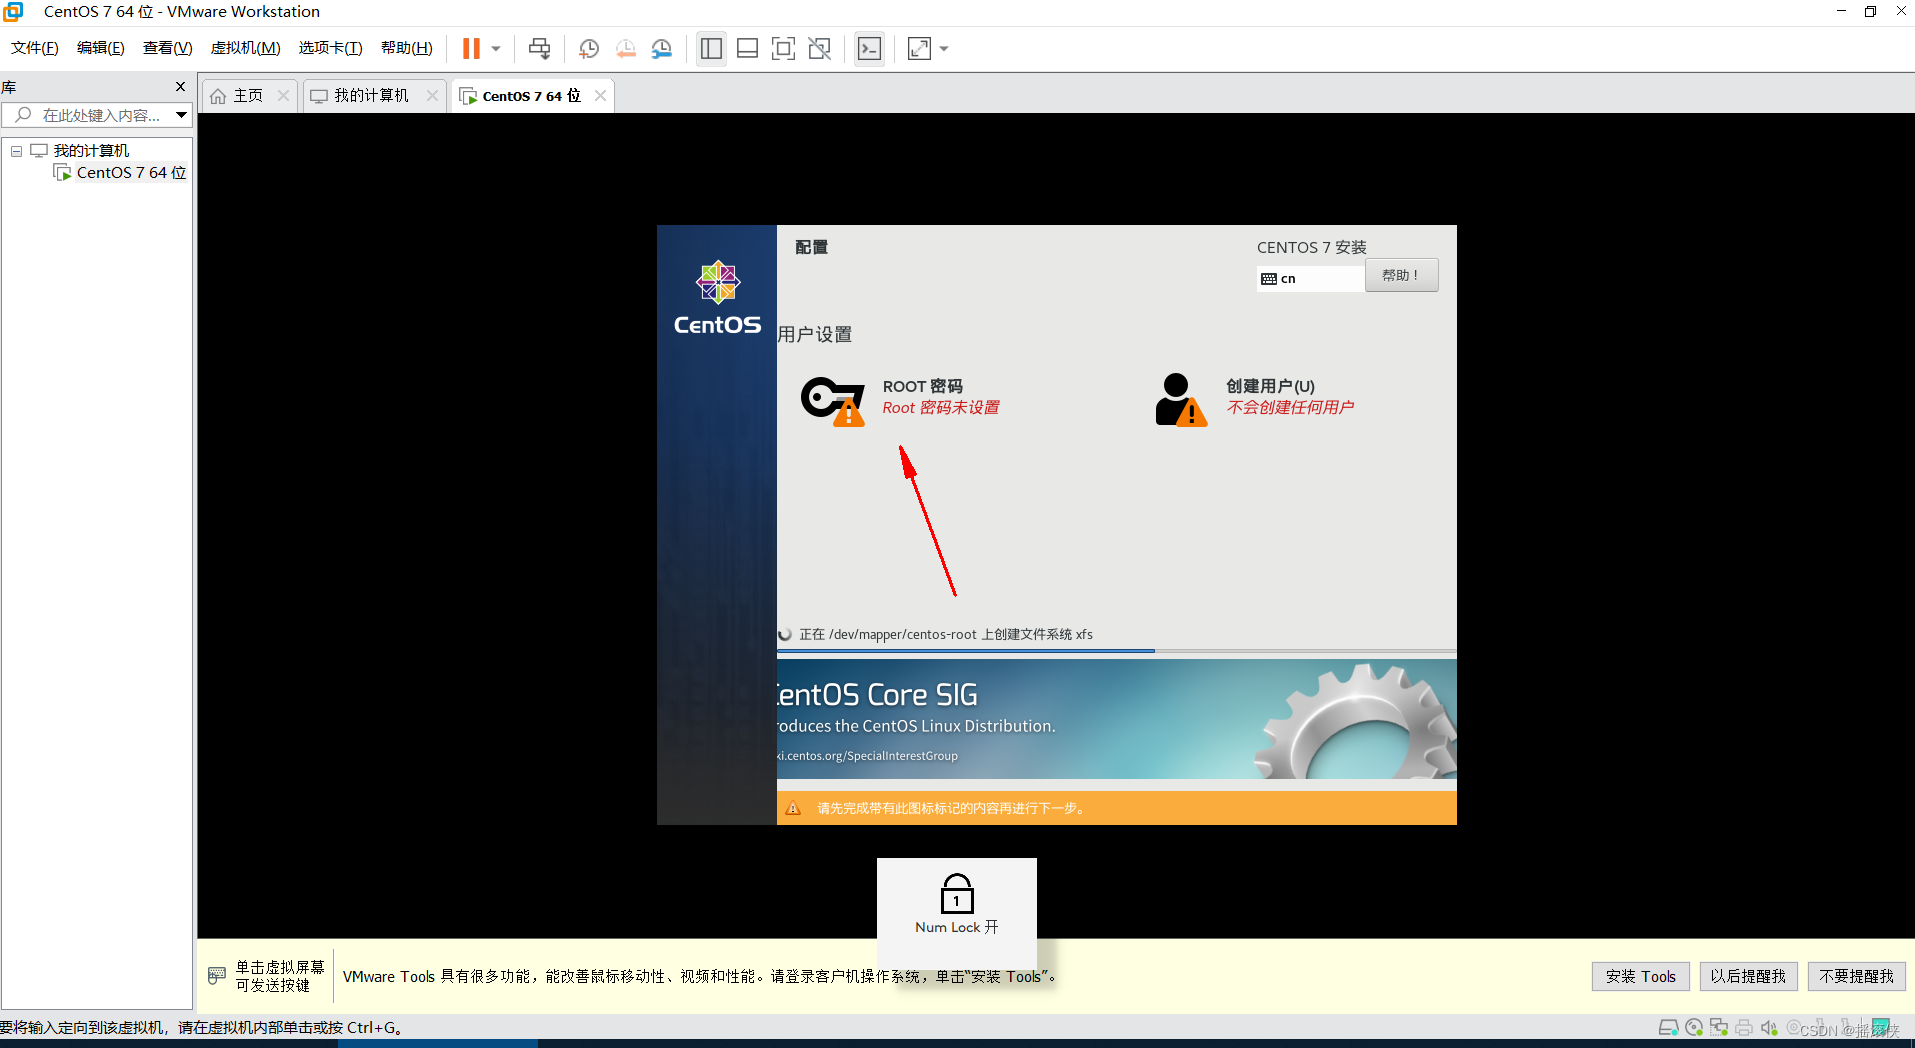This screenshot has width=1915, height=1048.
Task: Click the network adapter status icon
Action: 1719,1028
